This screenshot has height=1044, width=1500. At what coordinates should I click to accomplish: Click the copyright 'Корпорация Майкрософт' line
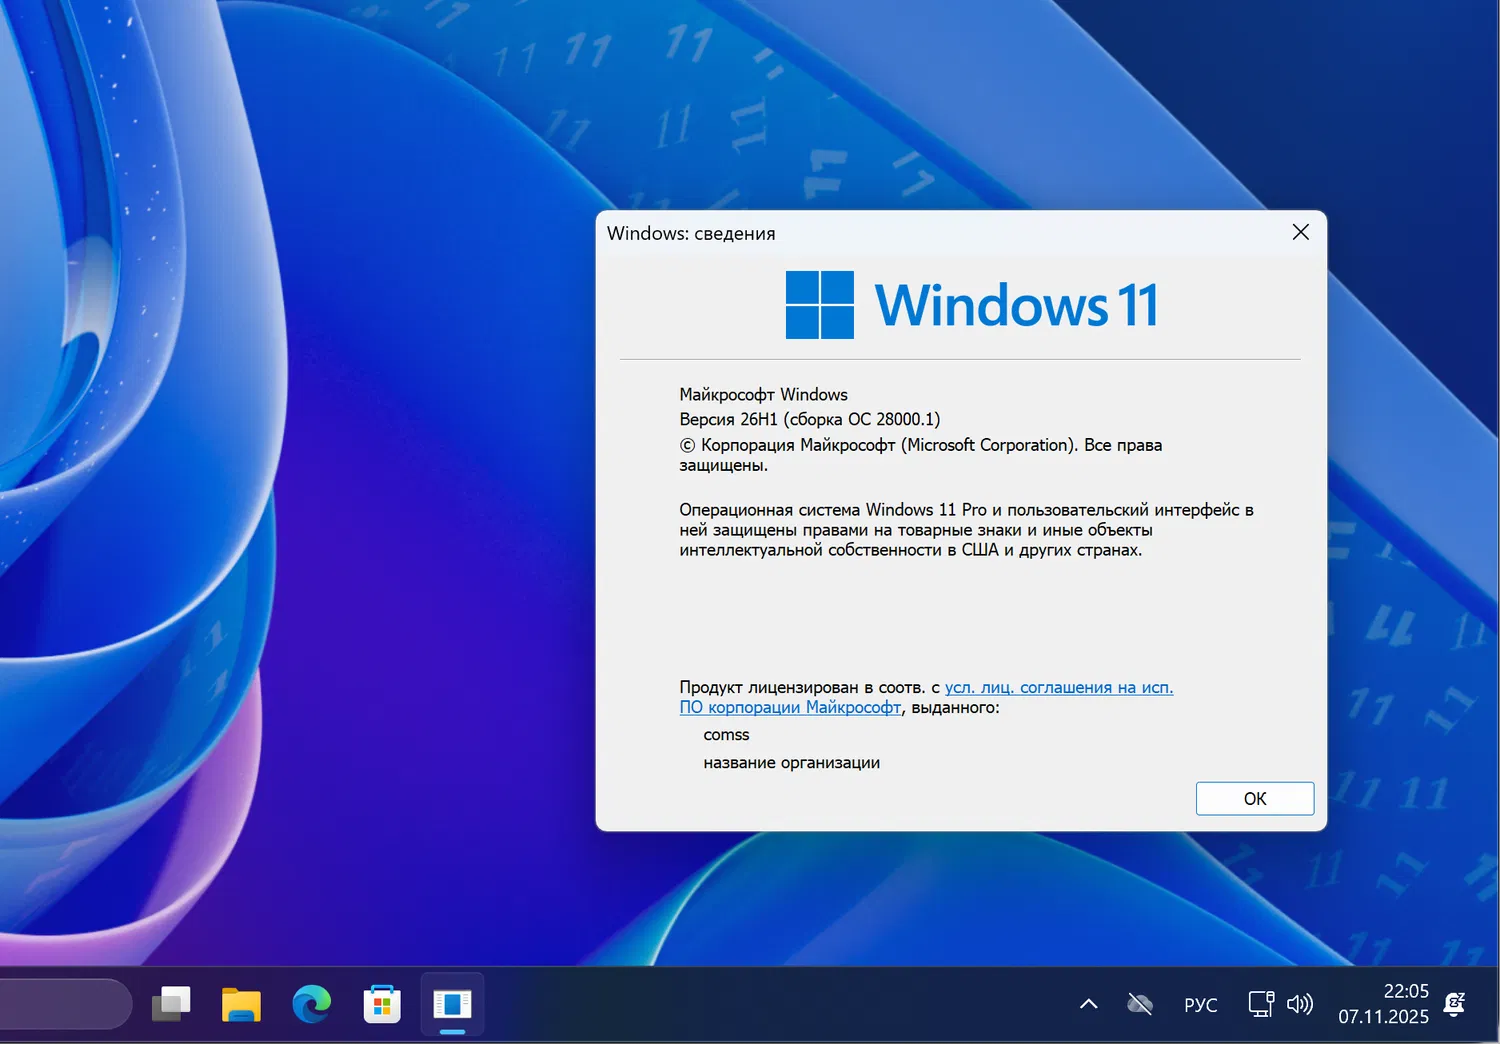coord(921,454)
